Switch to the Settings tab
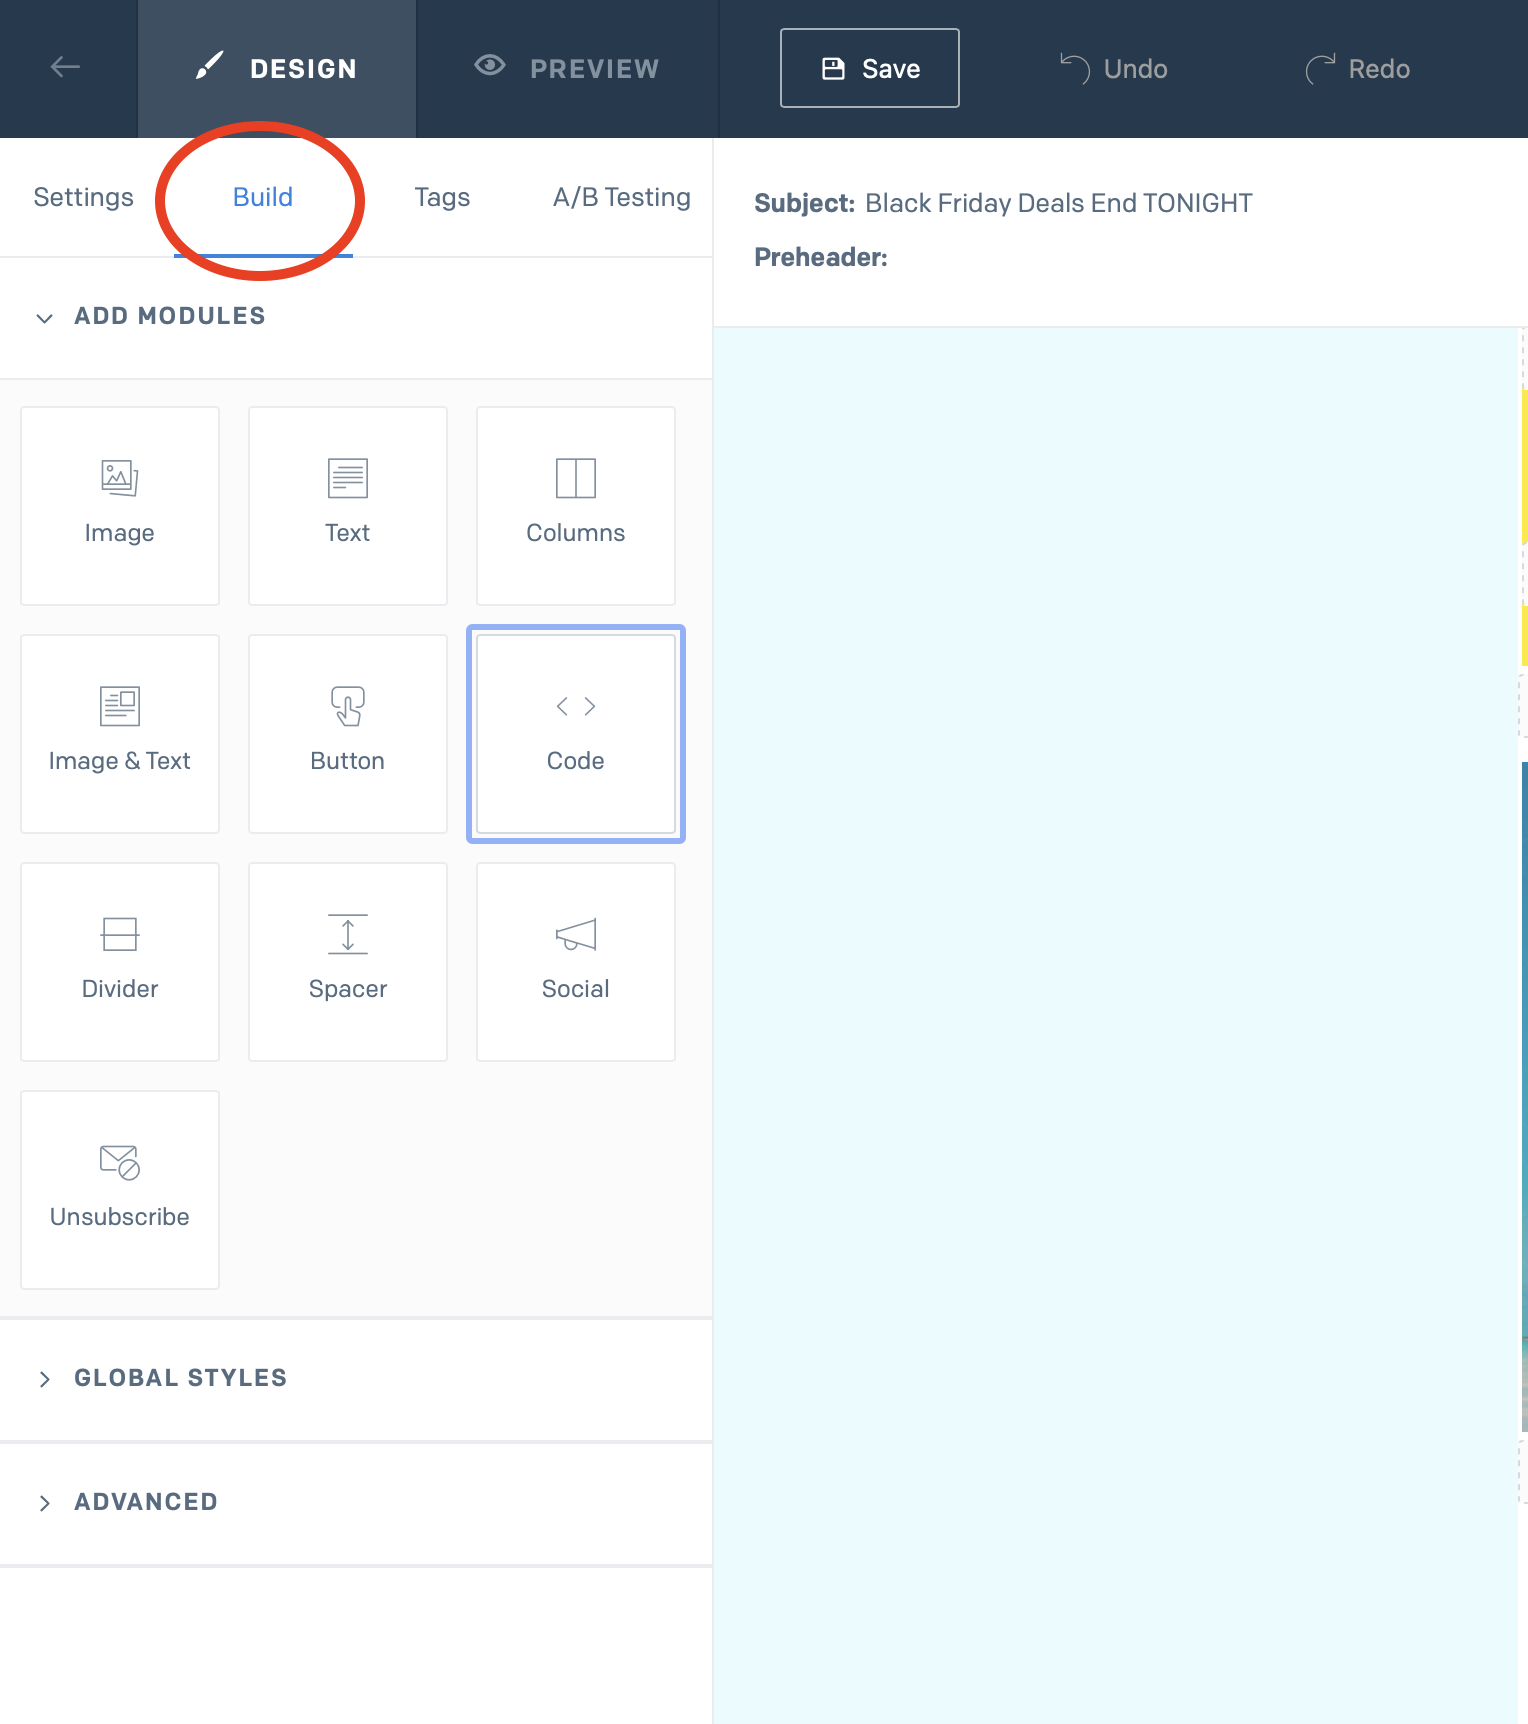The image size is (1528, 1724). coord(83,197)
